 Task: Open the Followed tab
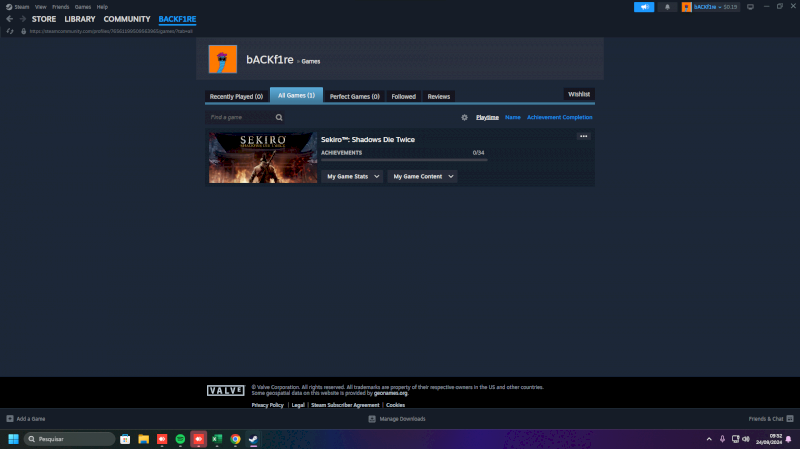404,96
